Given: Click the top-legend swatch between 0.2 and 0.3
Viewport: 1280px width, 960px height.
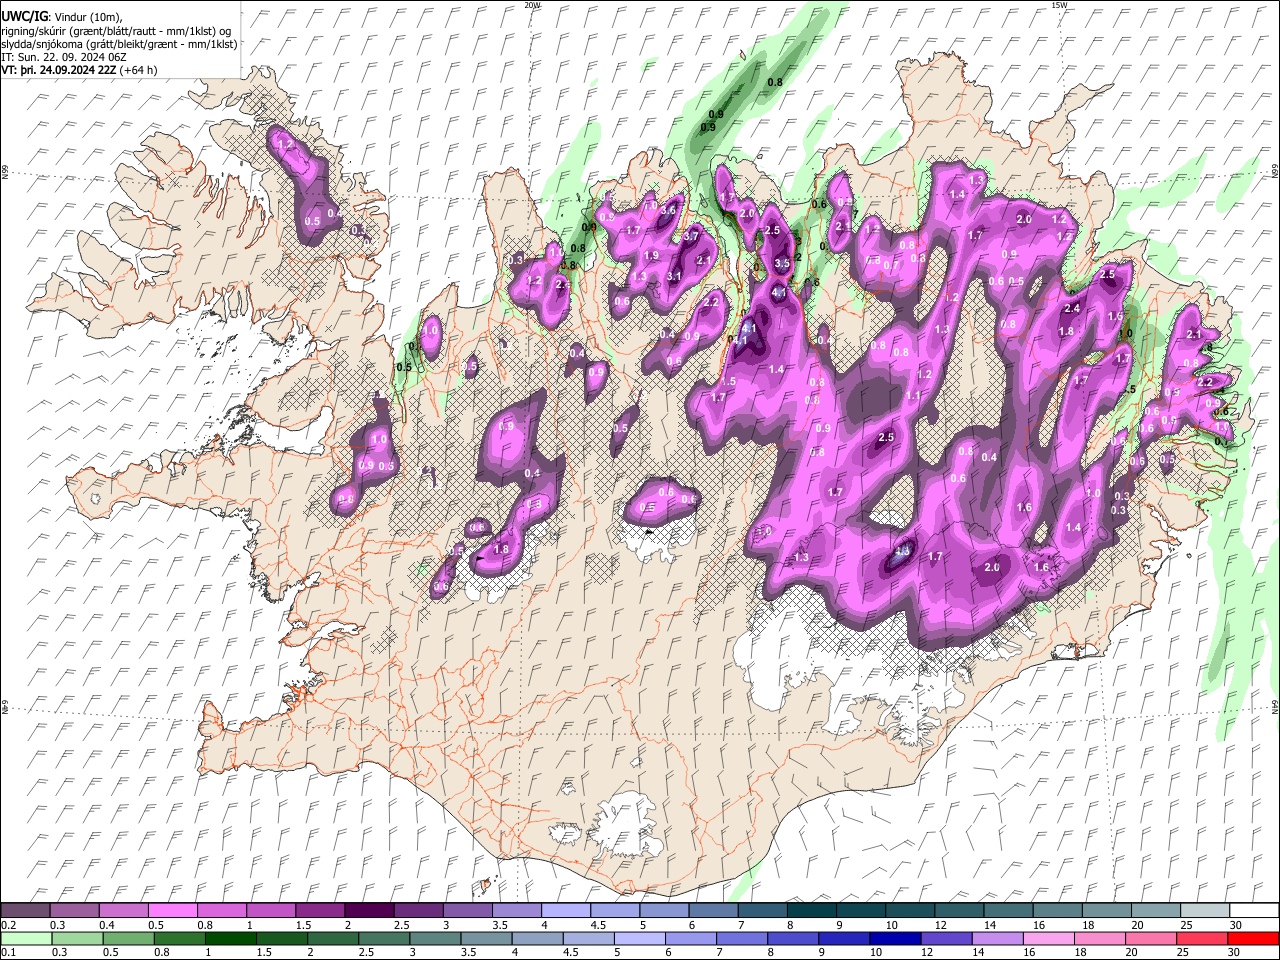Looking at the screenshot, I should click(x=25, y=911).
